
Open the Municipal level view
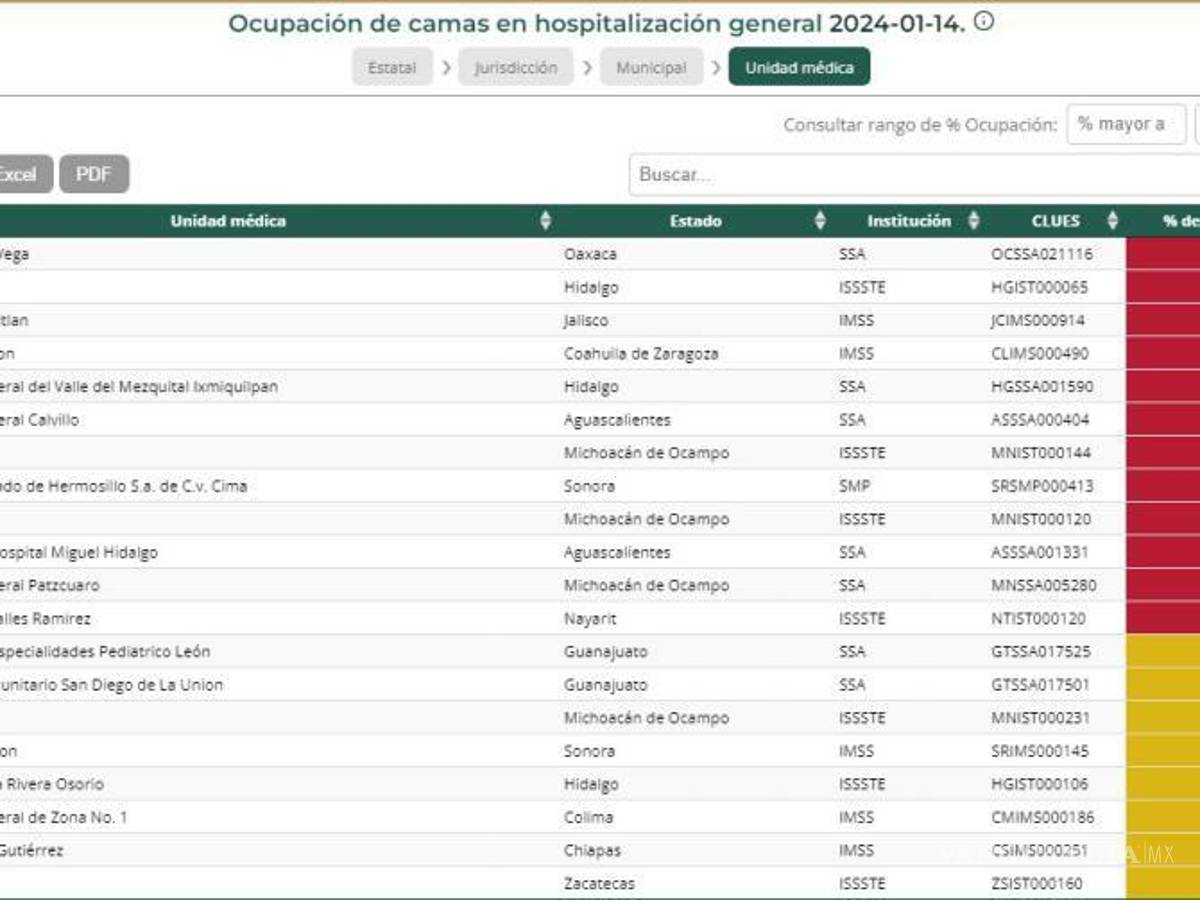(651, 67)
